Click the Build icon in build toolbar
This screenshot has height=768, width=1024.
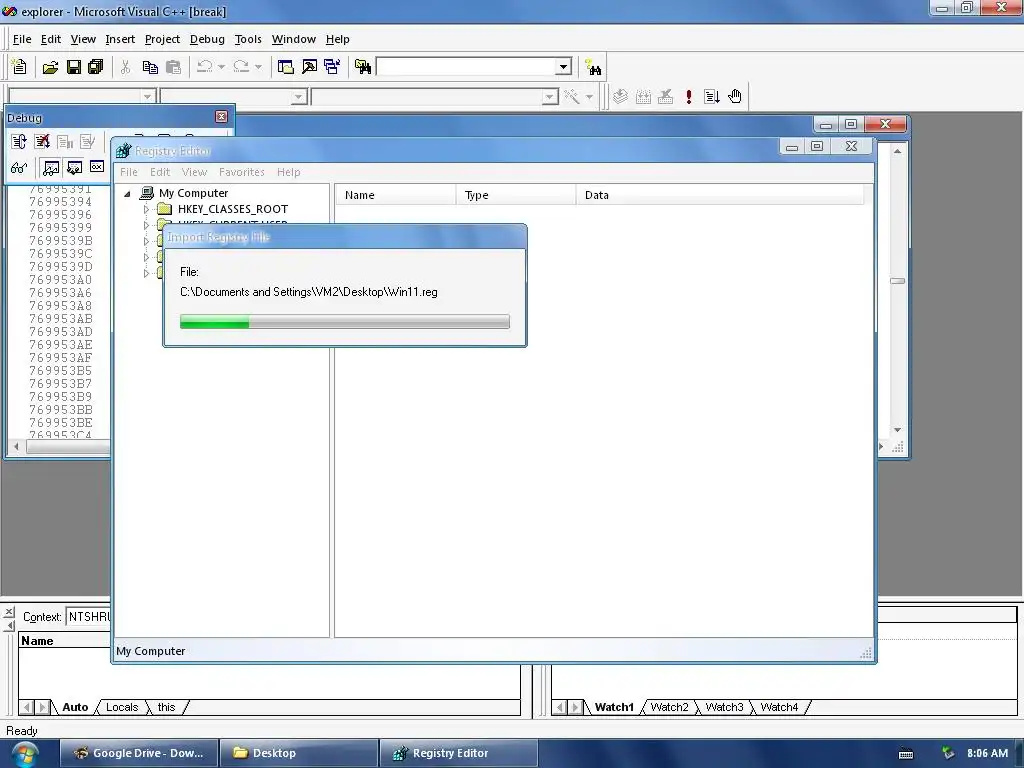point(643,97)
